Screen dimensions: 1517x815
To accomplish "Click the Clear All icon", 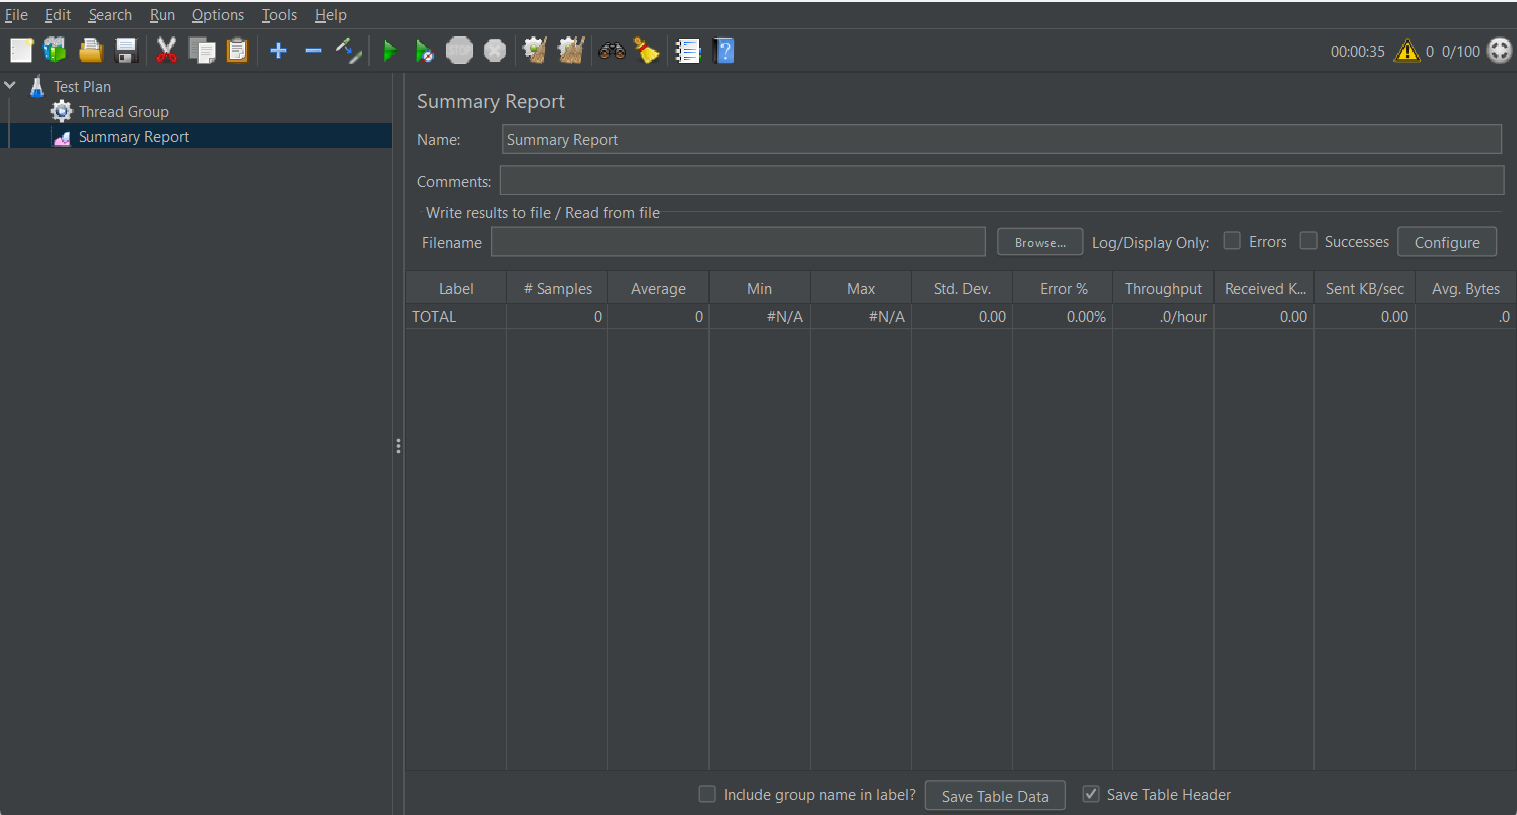I will (571, 50).
